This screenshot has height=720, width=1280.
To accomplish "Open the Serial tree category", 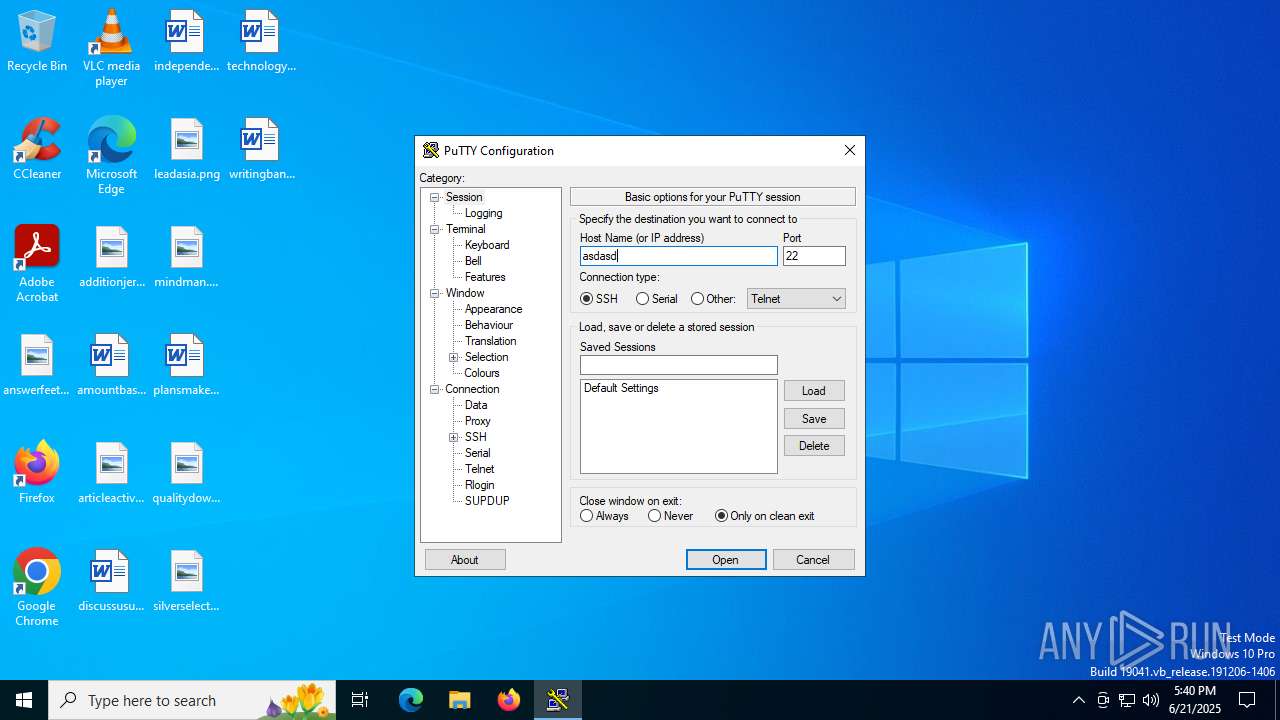I will (x=477, y=453).
